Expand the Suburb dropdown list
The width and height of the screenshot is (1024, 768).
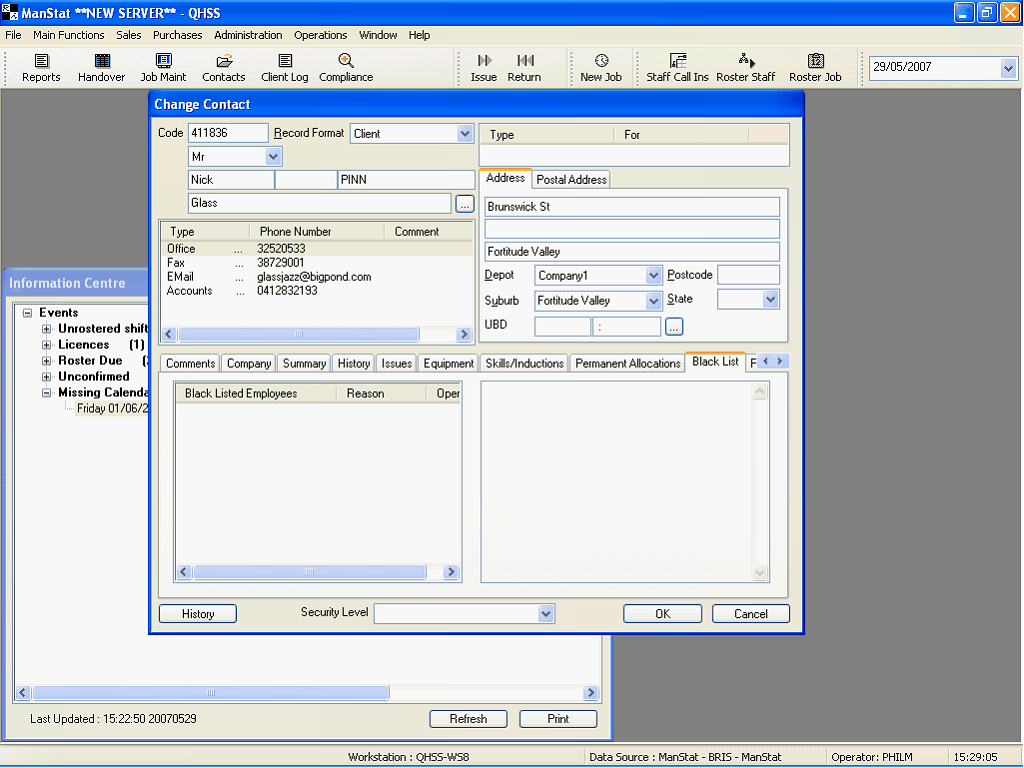[x=654, y=300]
